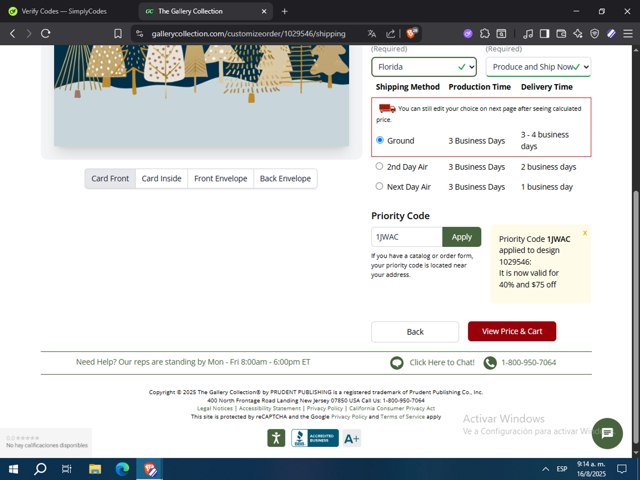
Task: Open the ESP language indicator in tray
Action: point(562,469)
